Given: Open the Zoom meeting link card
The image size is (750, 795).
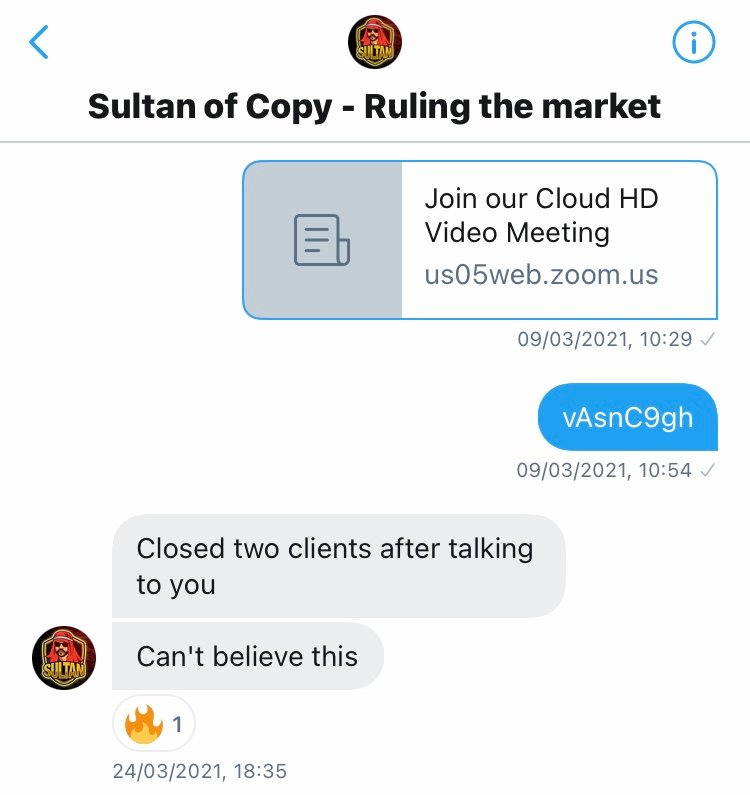Looking at the screenshot, I should coord(480,240).
